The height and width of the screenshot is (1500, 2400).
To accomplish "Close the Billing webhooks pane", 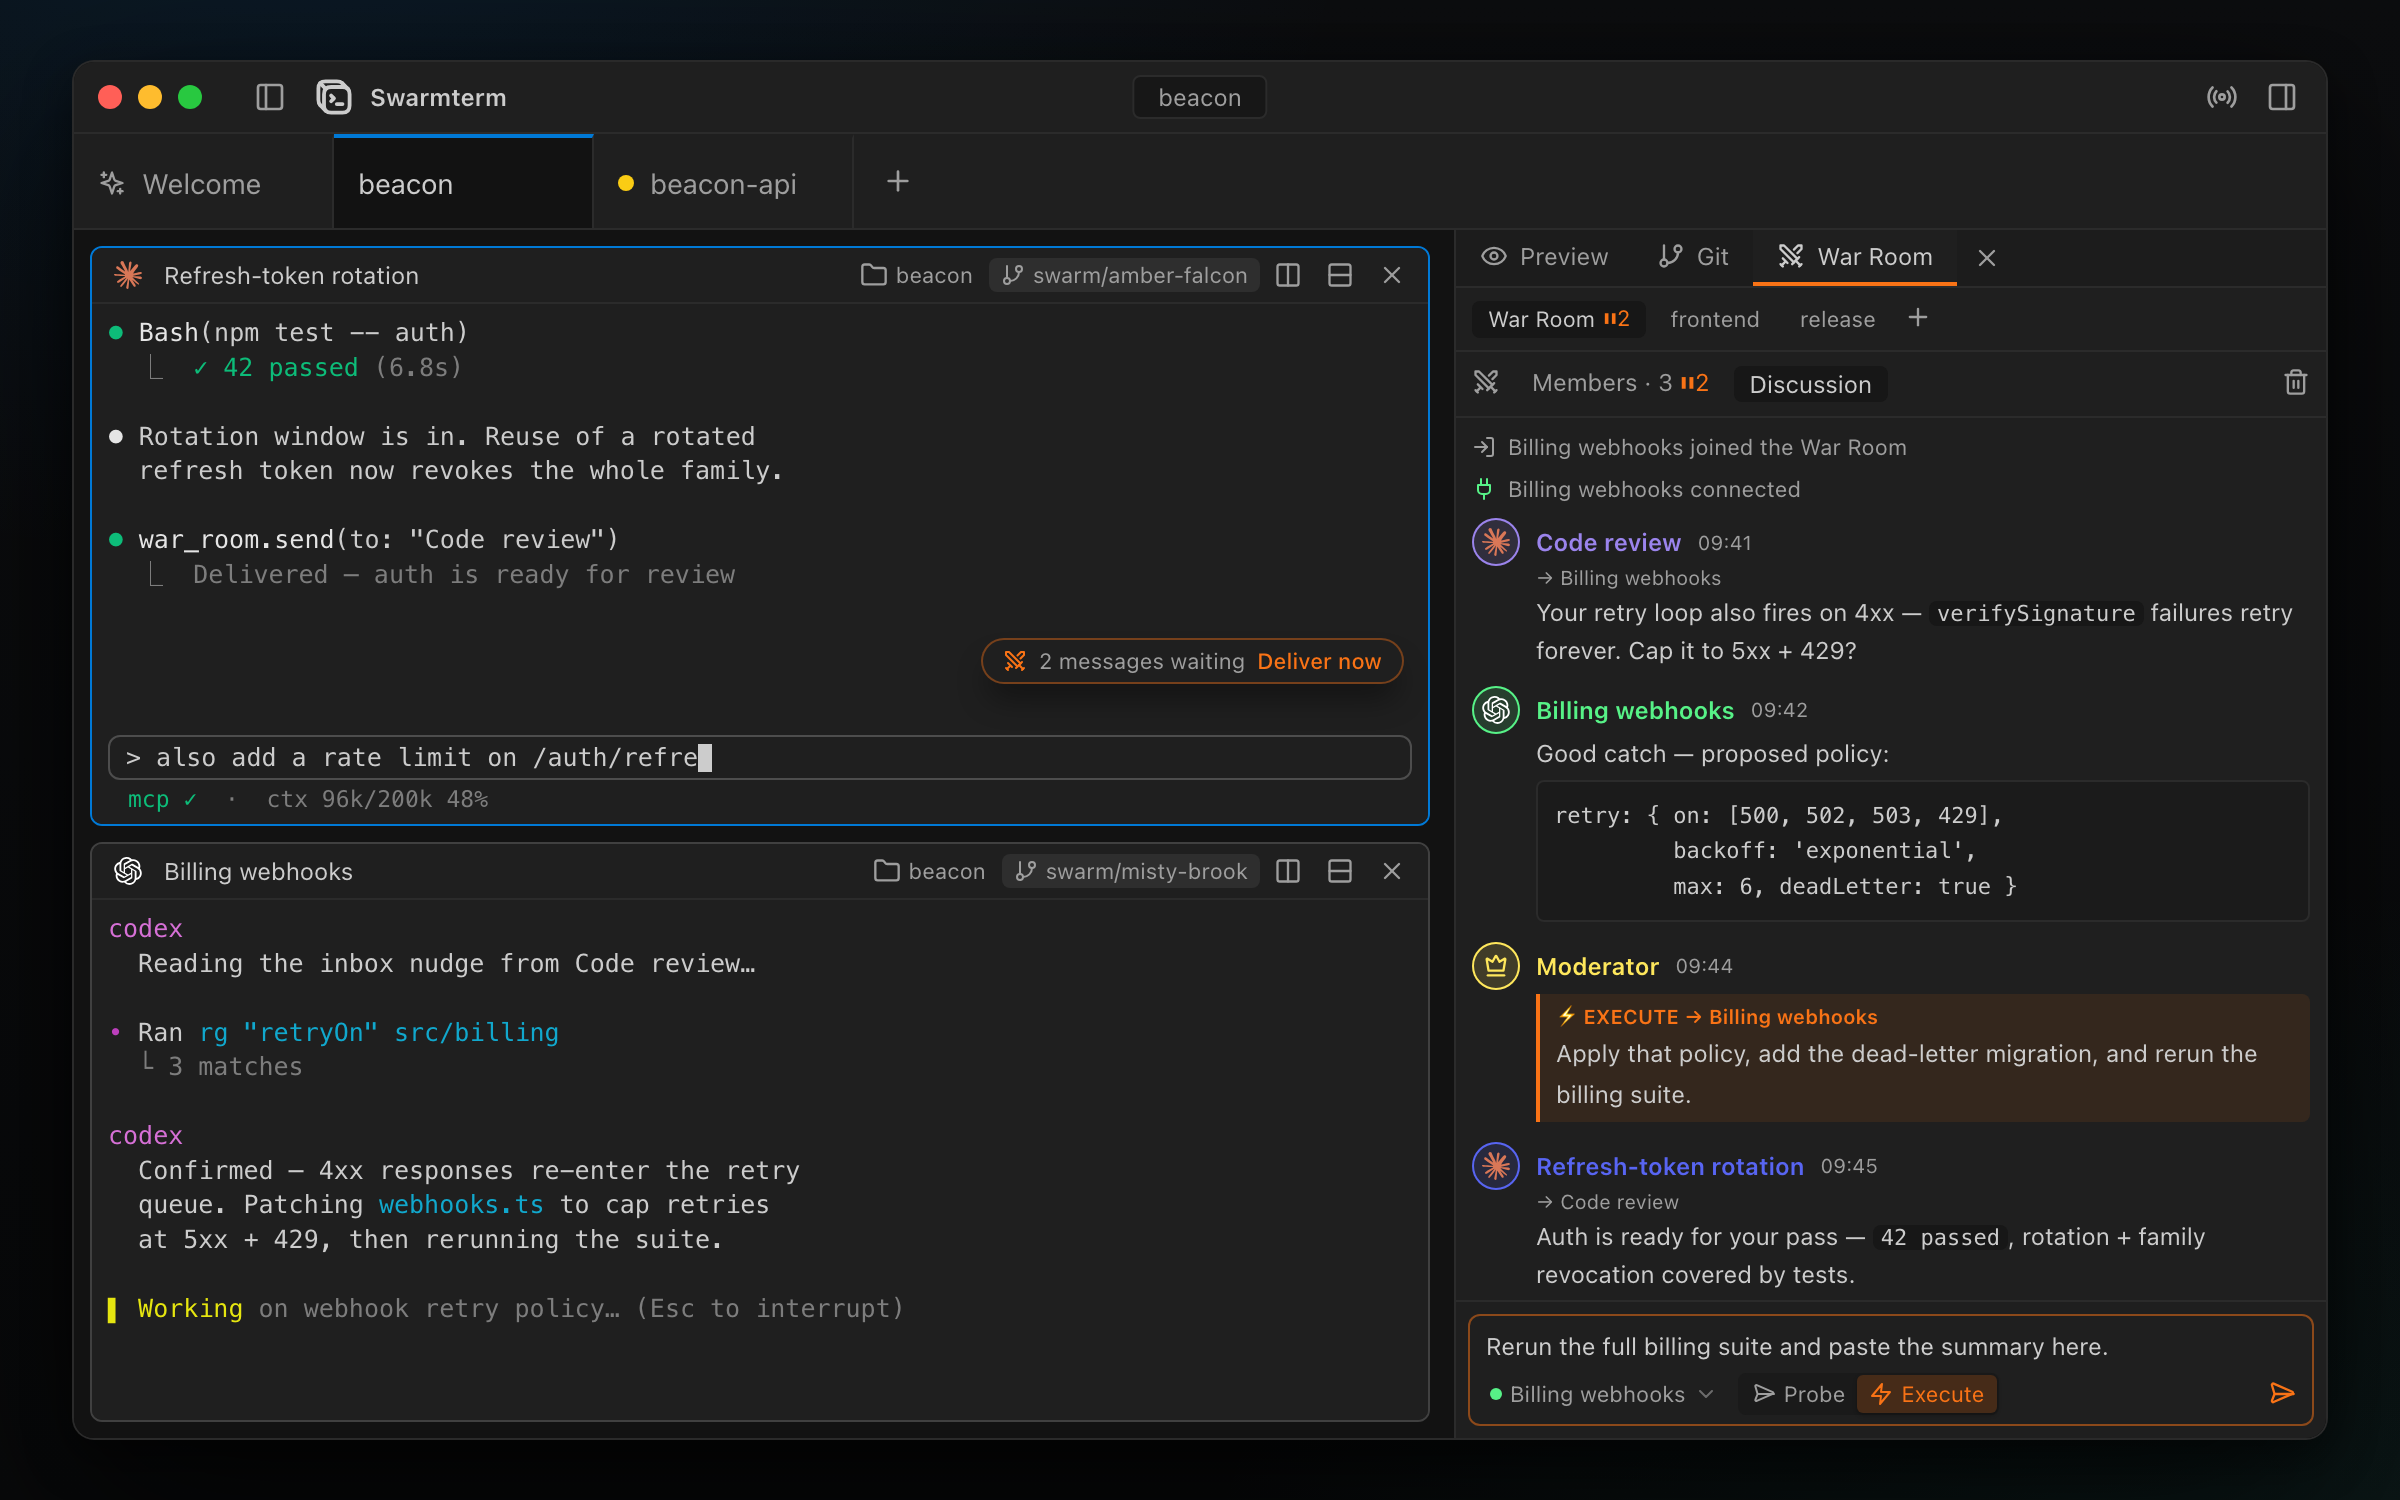I will pos(1392,871).
